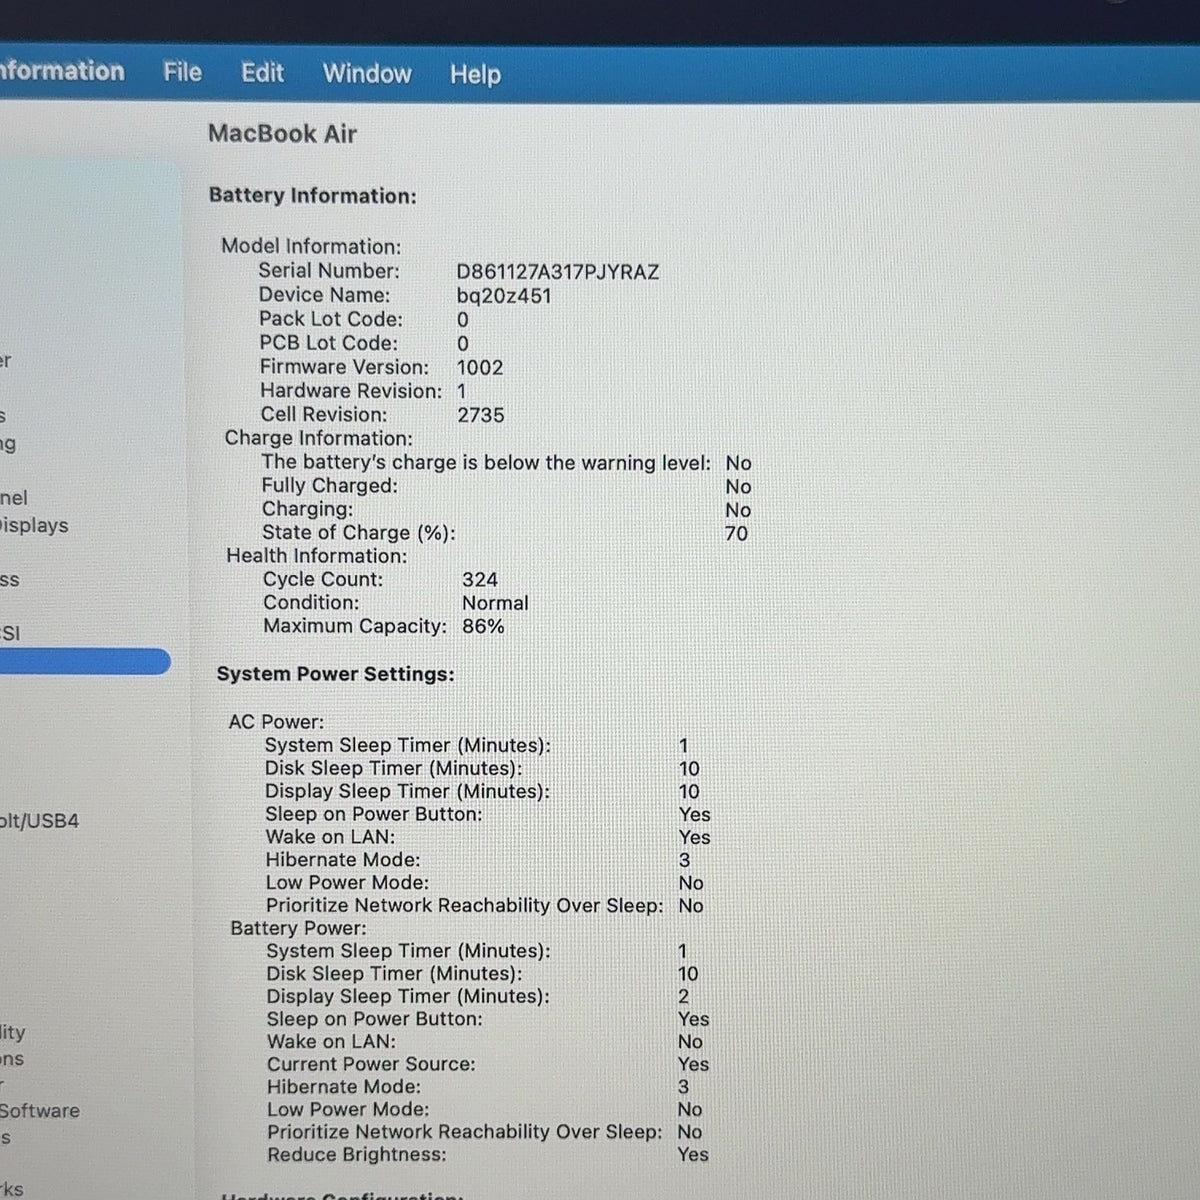Select Firmware Version value 1002
The image size is (1200, 1200).
480,367
